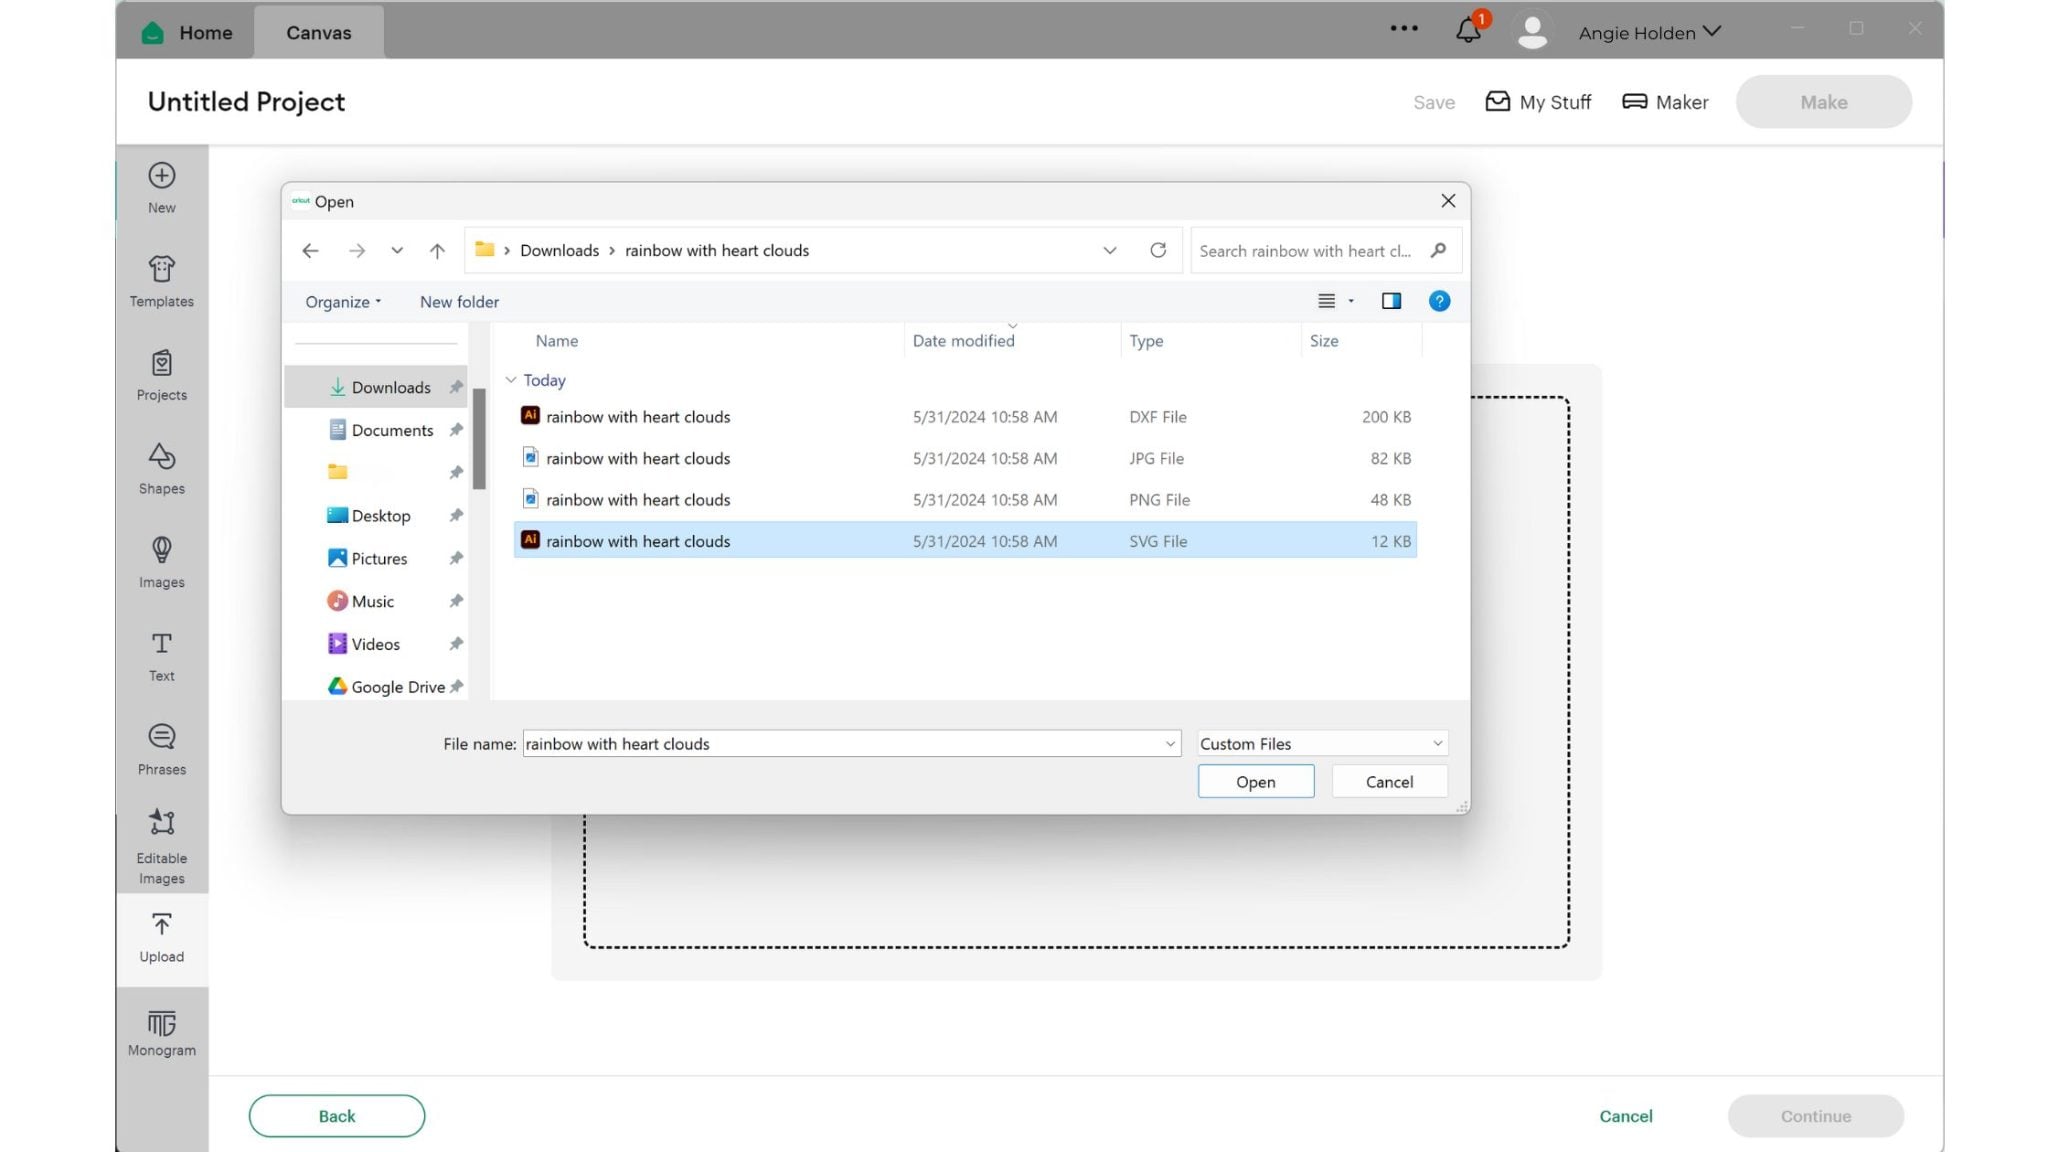This screenshot has height=1152, width=2048.
Task: Collapse the Today file group
Action: point(511,380)
